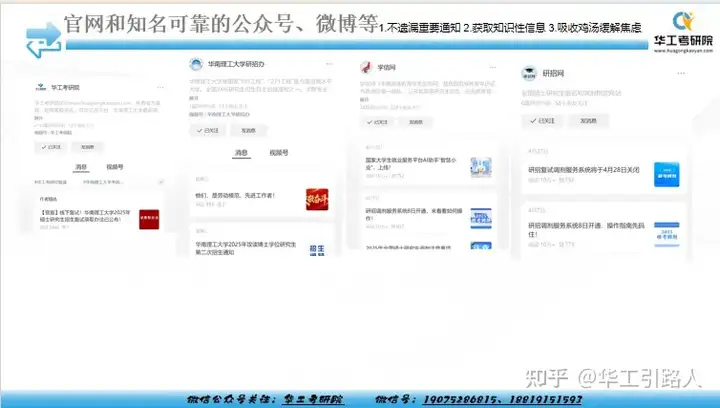Open the 华南理工大学研招办 account avatar

coord(196,64)
